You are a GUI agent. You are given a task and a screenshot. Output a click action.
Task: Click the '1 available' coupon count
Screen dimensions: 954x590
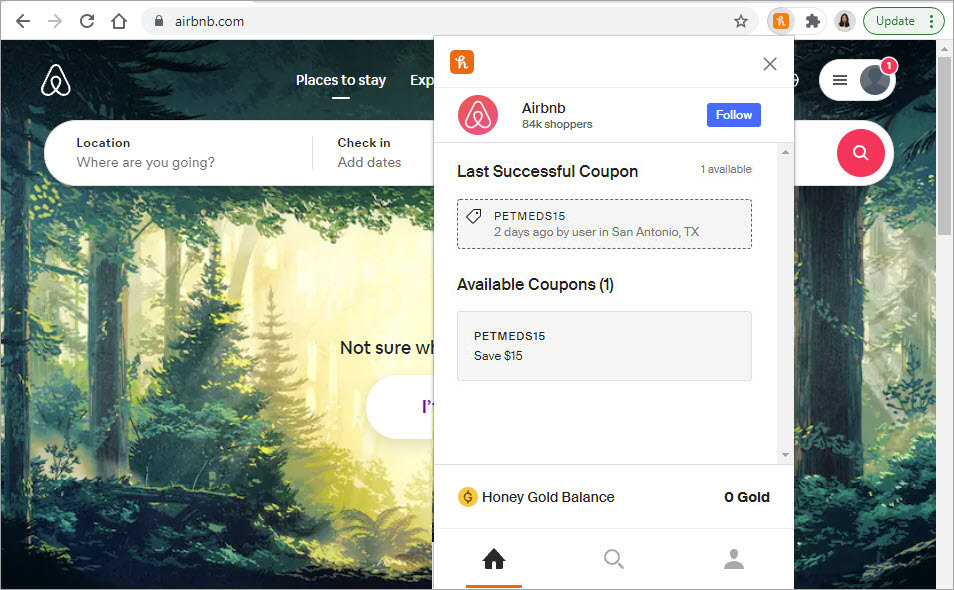pos(726,169)
